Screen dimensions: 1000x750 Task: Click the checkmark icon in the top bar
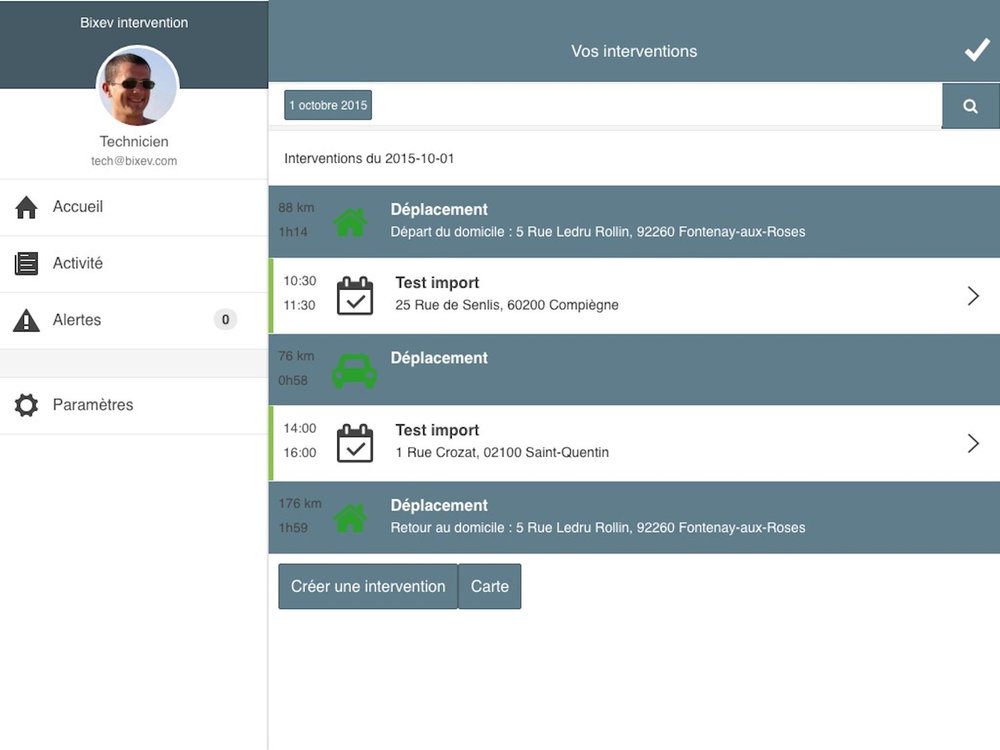pos(977,49)
